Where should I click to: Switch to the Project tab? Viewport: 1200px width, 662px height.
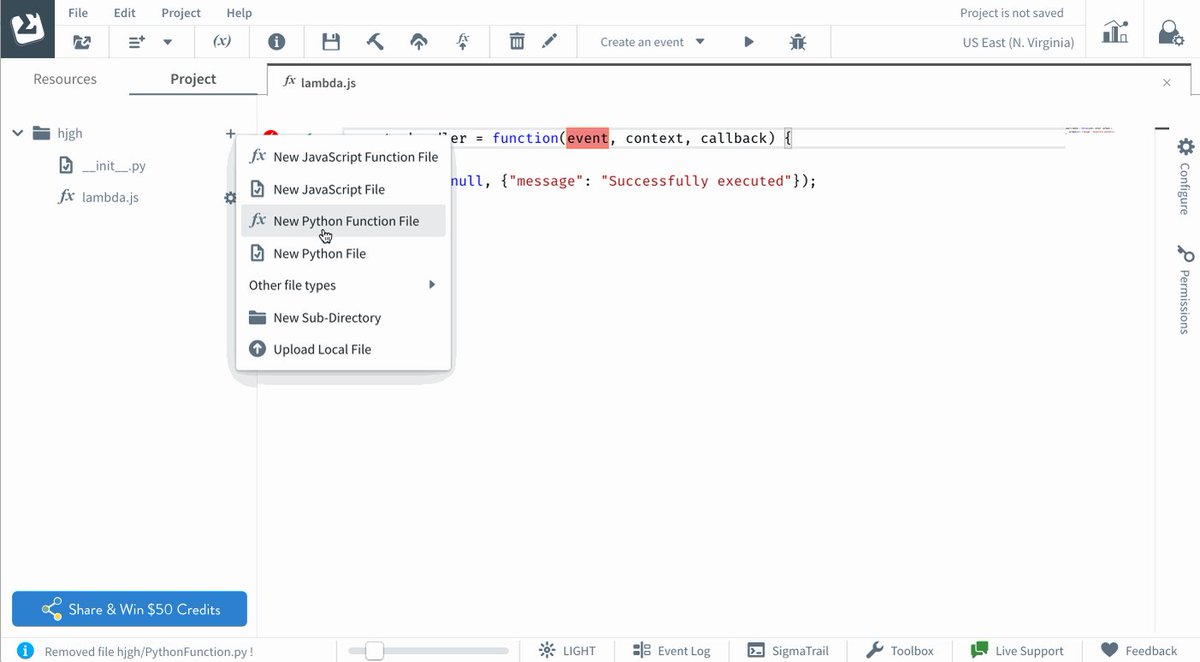[193, 79]
